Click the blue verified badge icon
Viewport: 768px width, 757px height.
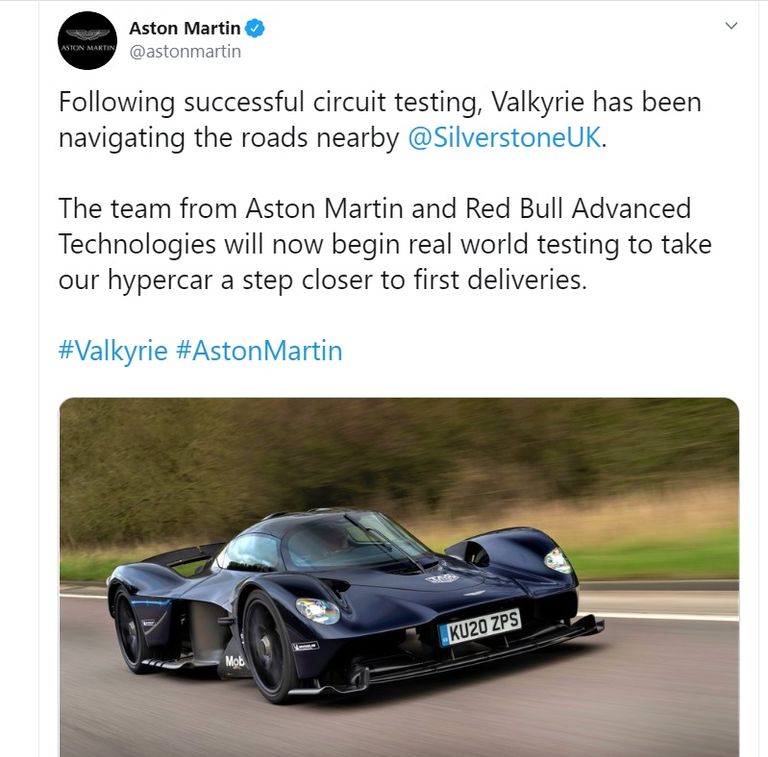pyautogui.click(x=255, y=28)
